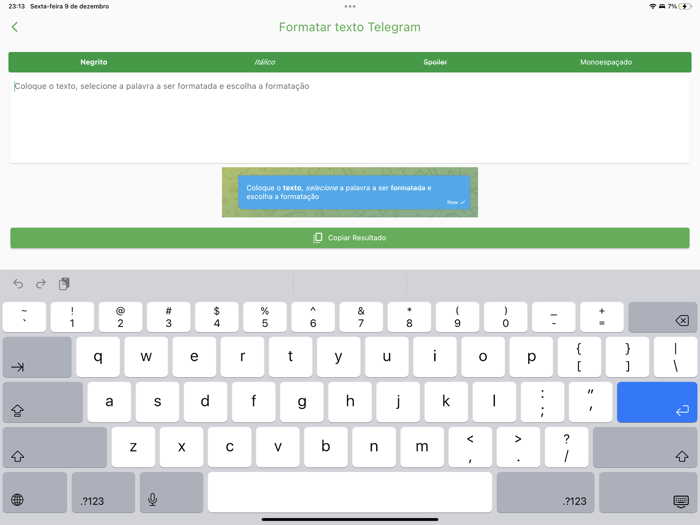Tap the b key
The width and height of the screenshot is (700, 525).
(x=326, y=447)
